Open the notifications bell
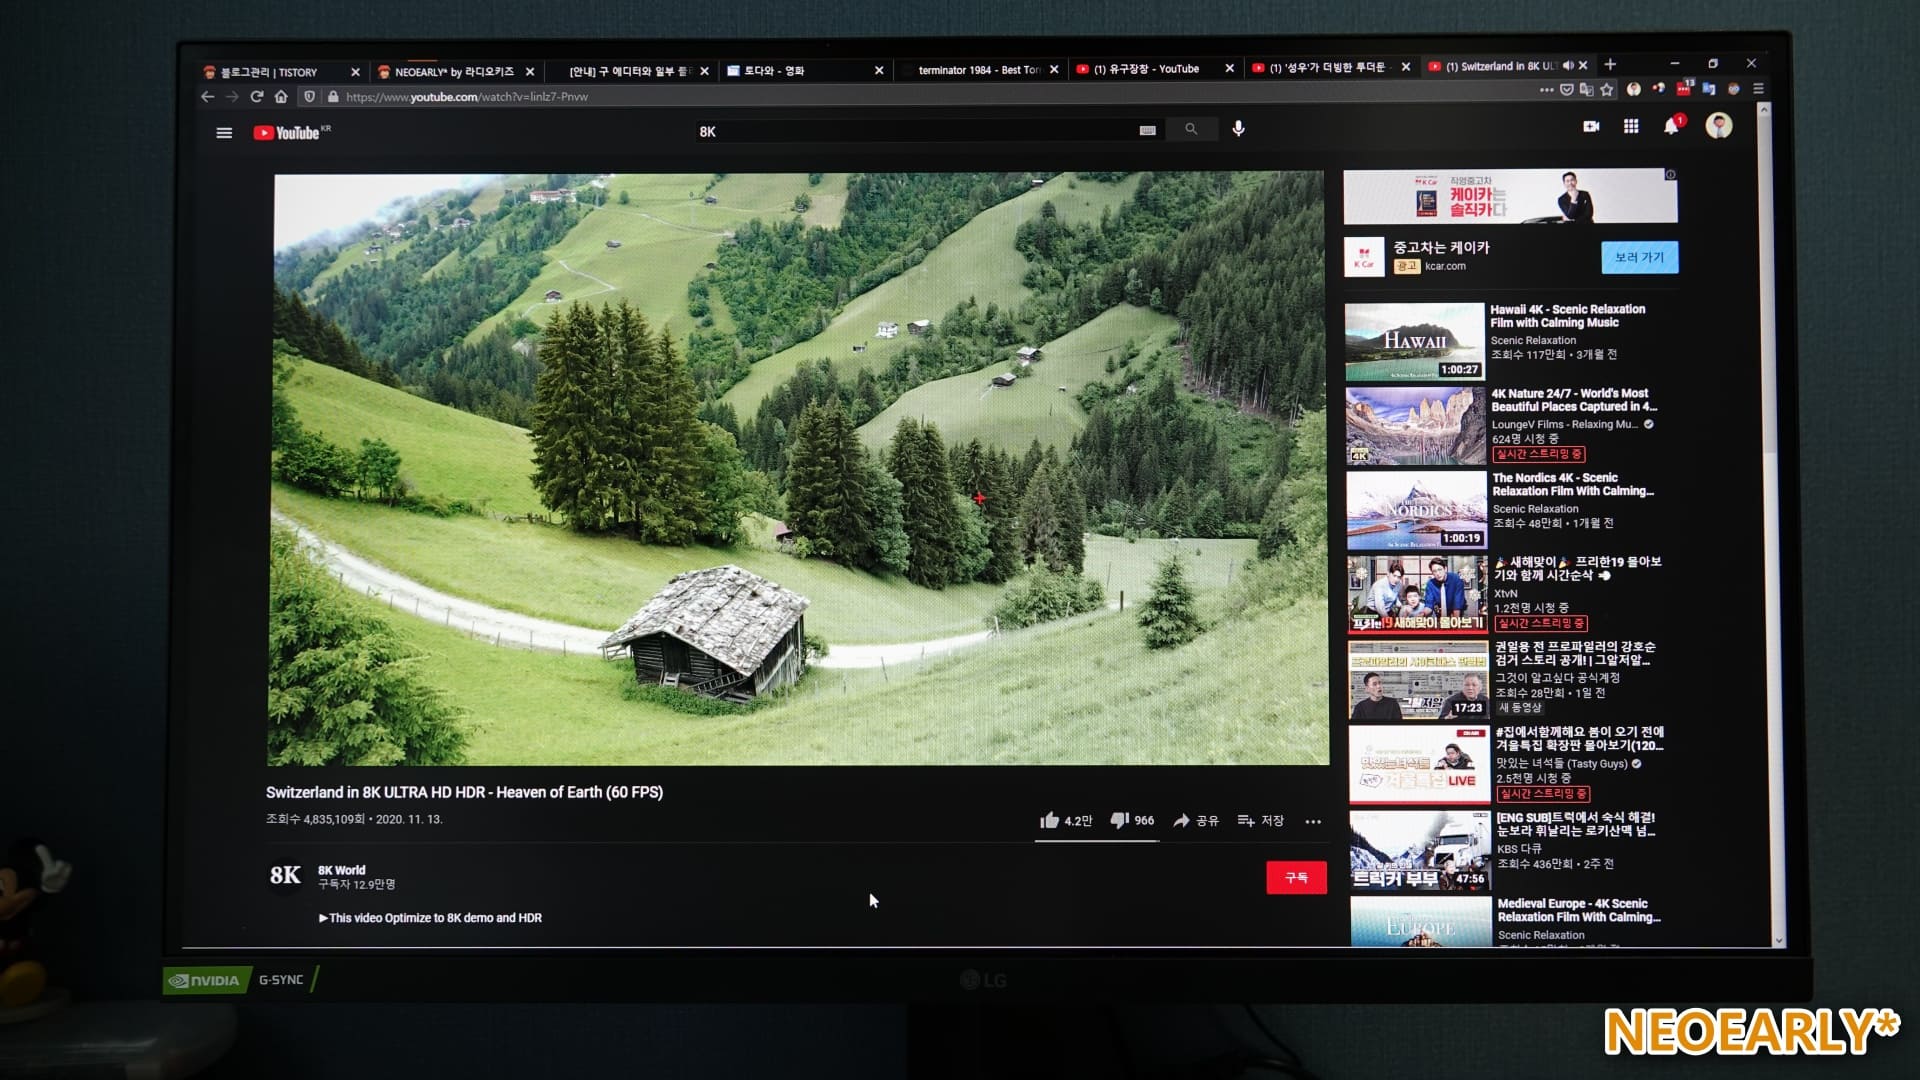 click(x=1671, y=126)
